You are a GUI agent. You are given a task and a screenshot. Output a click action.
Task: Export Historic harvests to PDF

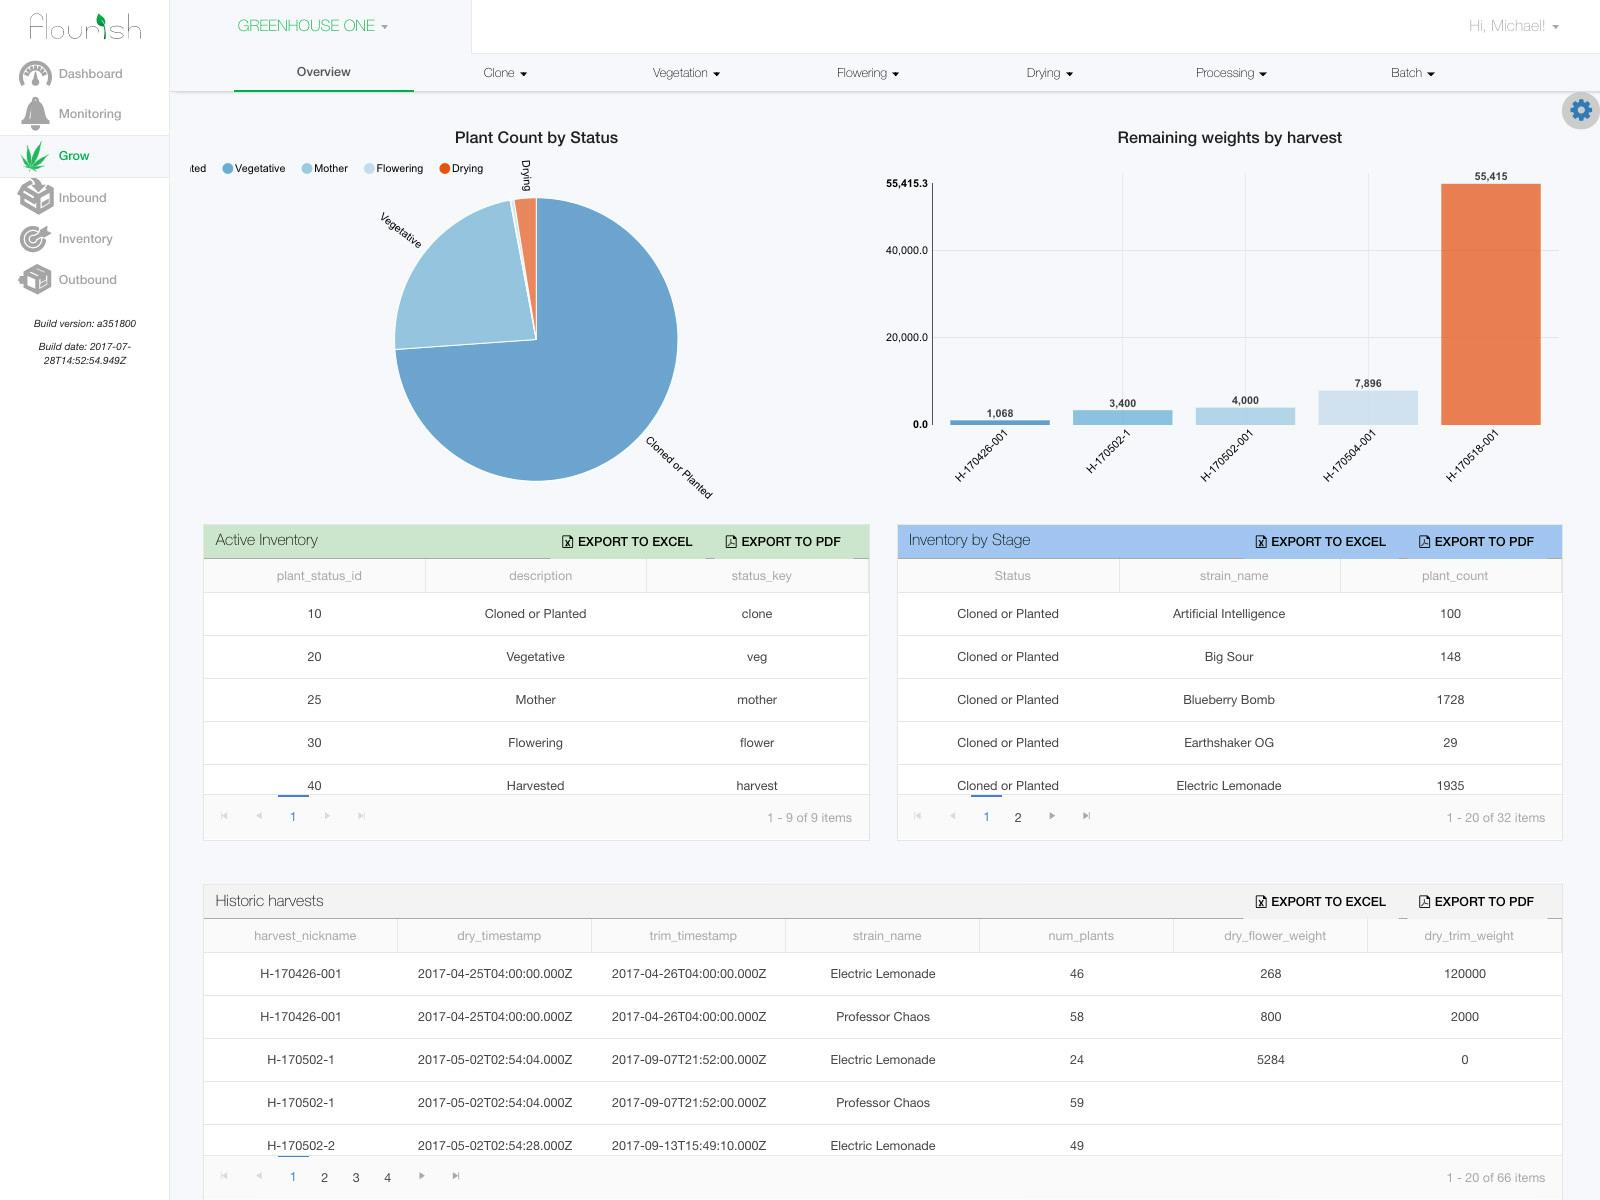tap(1475, 901)
